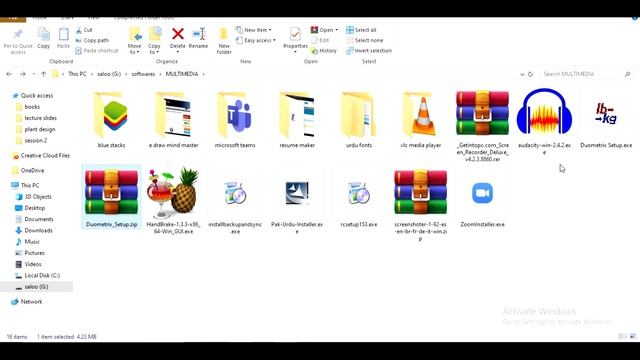Open plant design in the sidebar
Screen dimensions: 640x360
[x=35, y=129]
